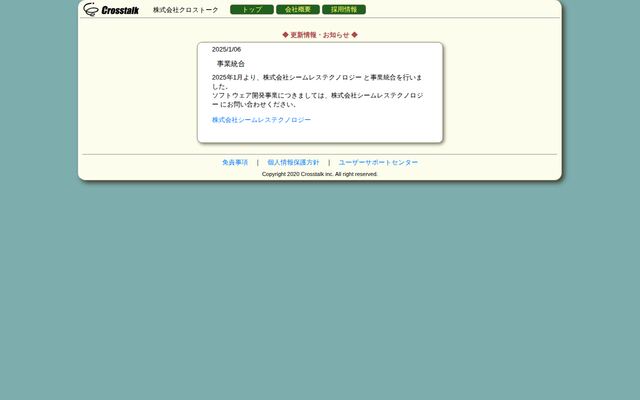This screenshot has width=640, height=400.
Task: Click the 更新情報・お知らせ heading
Action: pyautogui.click(x=320, y=35)
